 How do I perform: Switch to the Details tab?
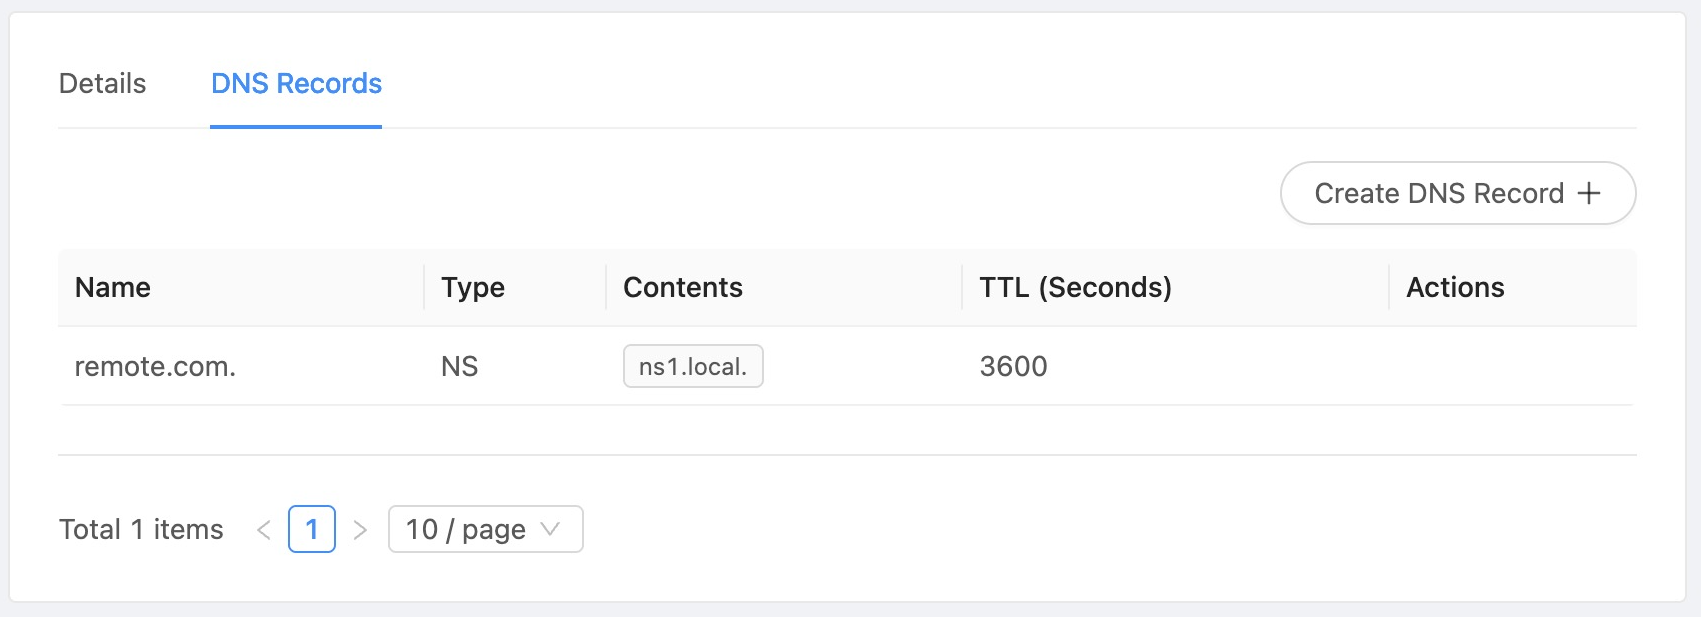[x=102, y=84]
